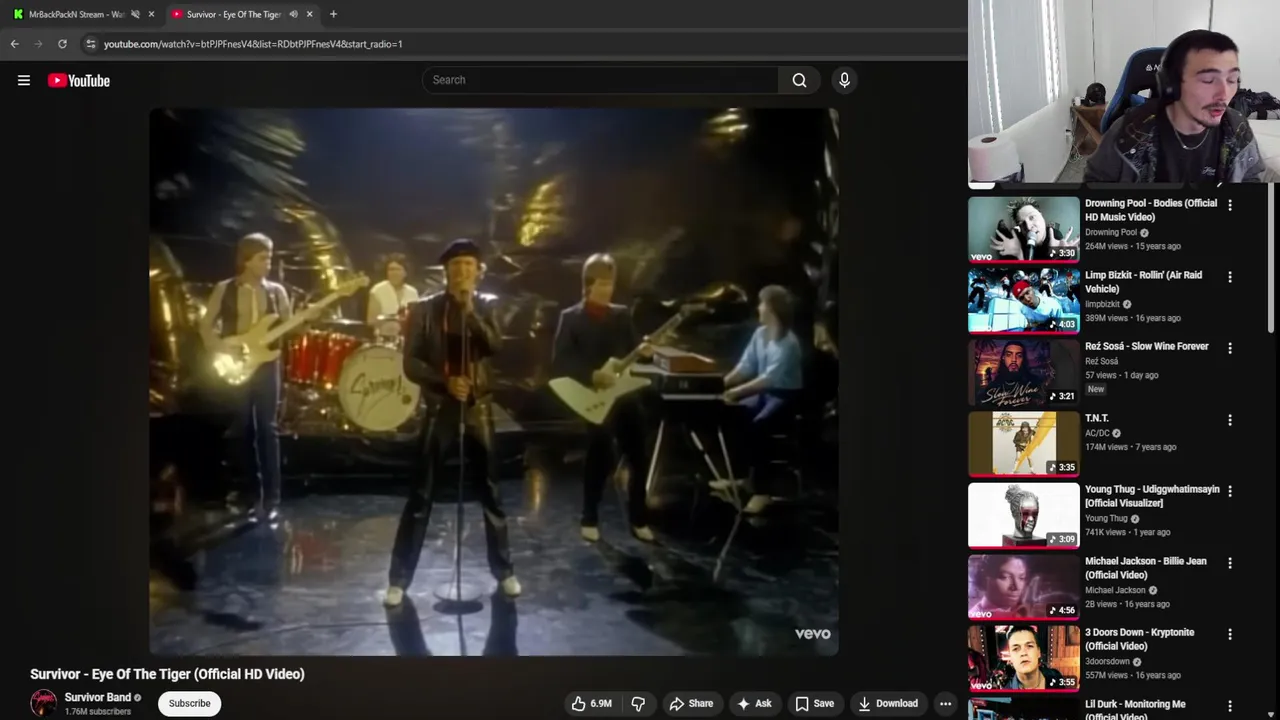The image size is (1280, 720).
Task: Click the video title text
Action: pyautogui.click(x=167, y=674)
